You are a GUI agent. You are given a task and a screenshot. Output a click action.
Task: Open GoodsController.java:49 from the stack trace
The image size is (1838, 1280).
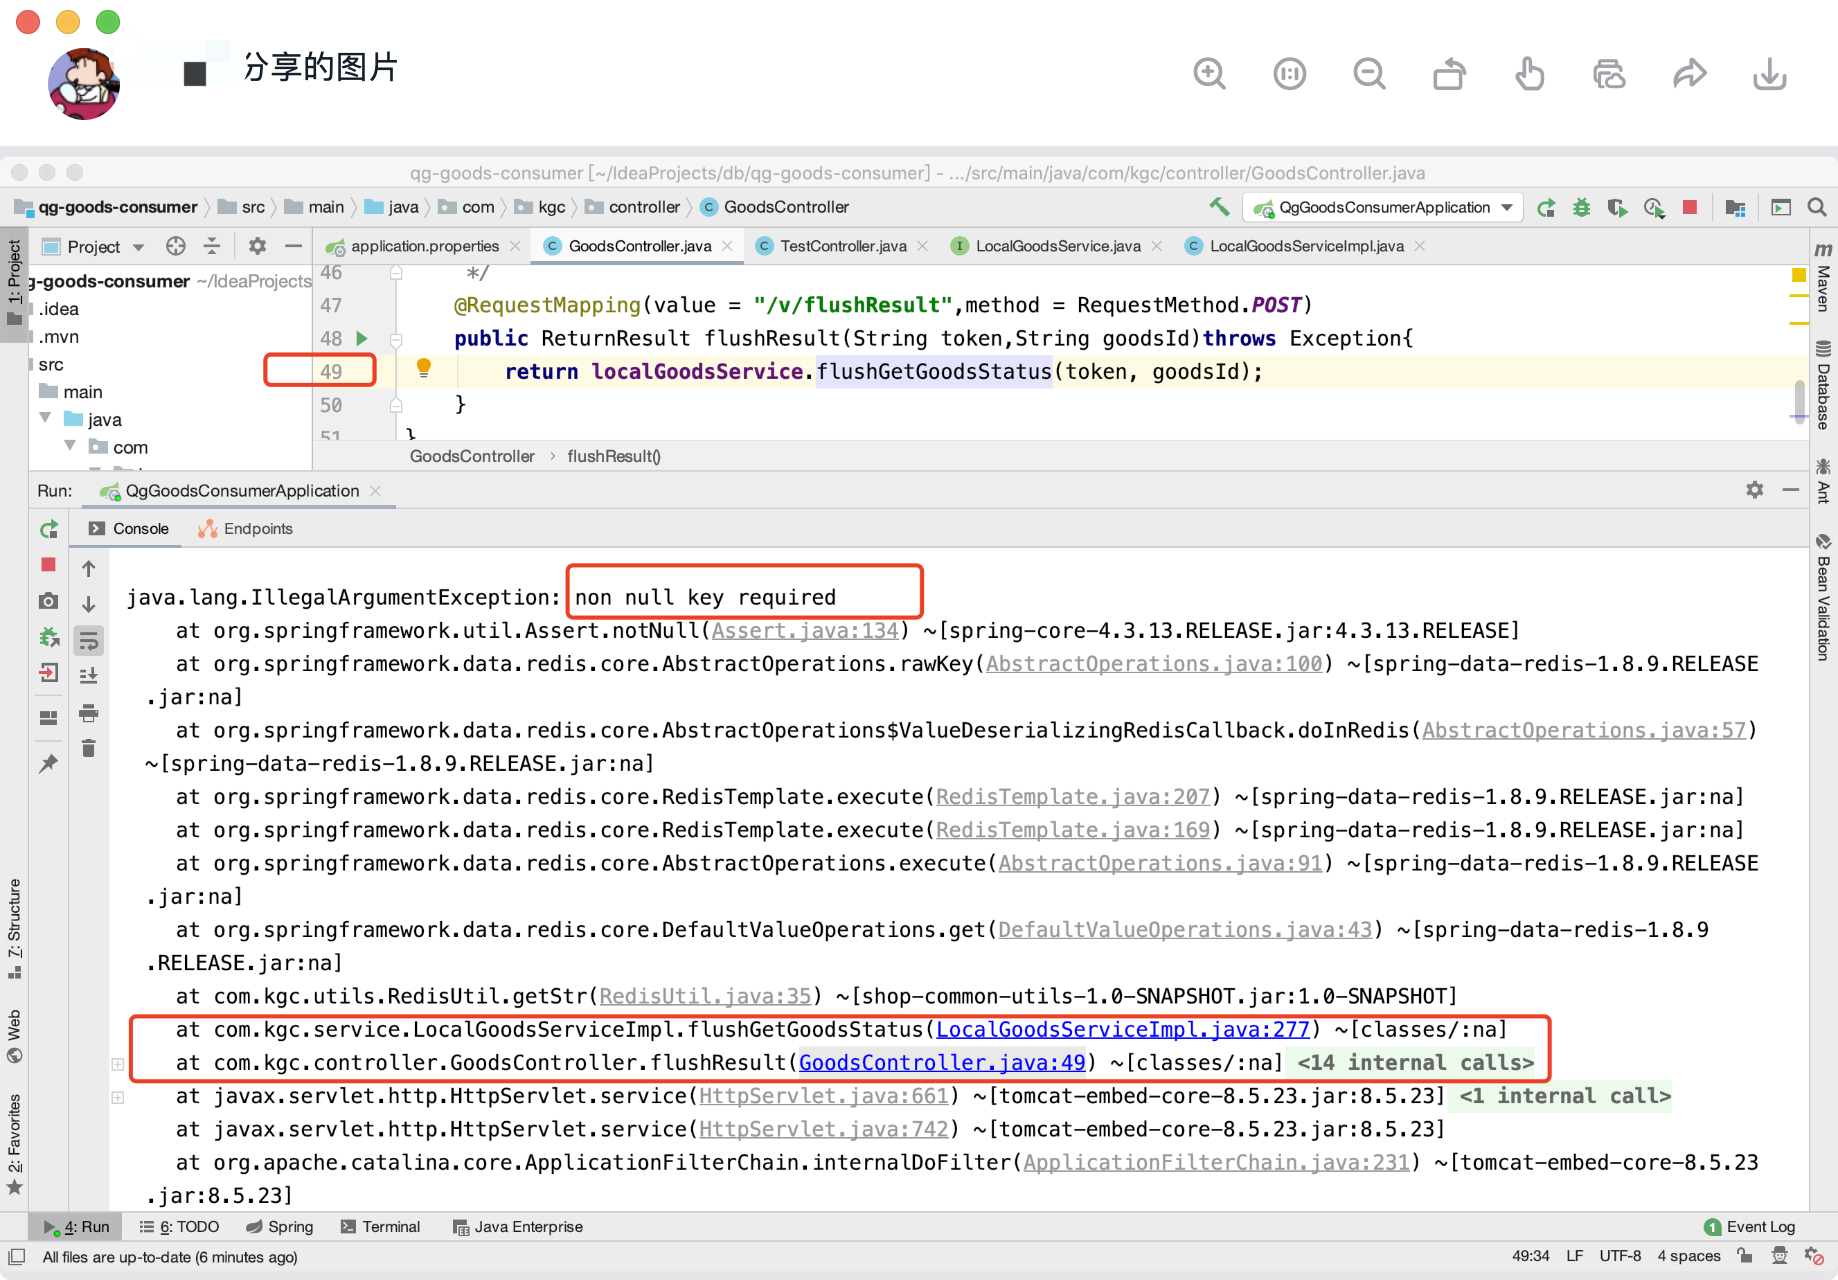tap(941, 1062)
